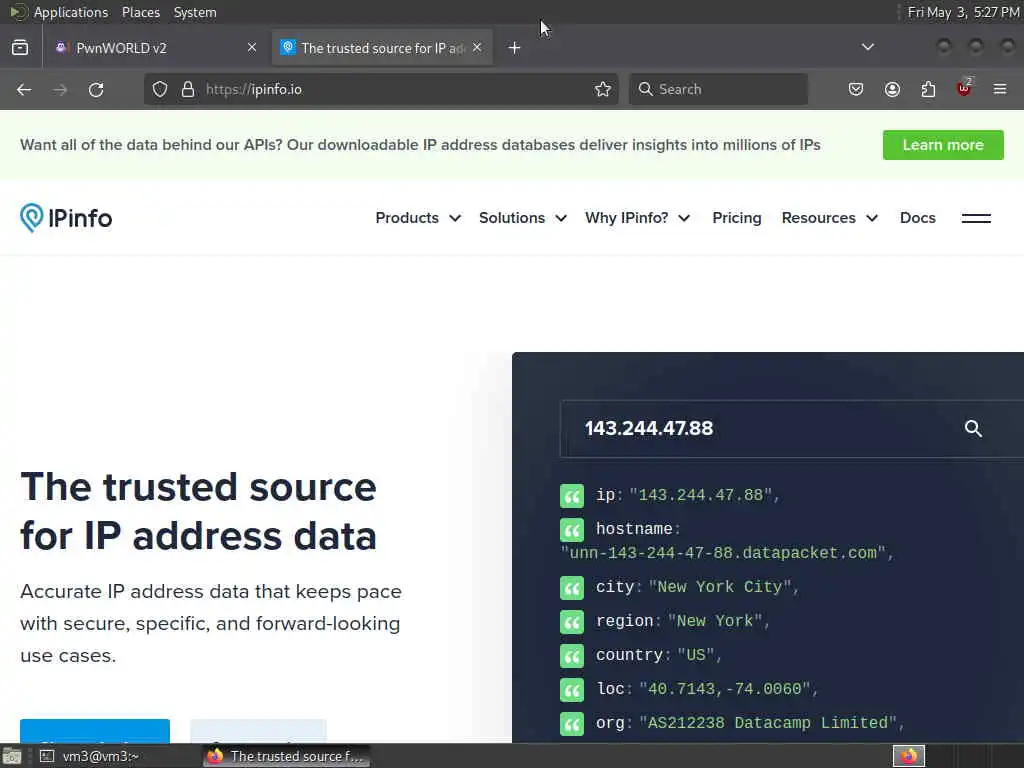
Task: Click the quote icon beside city
Action: click(572, 588)
